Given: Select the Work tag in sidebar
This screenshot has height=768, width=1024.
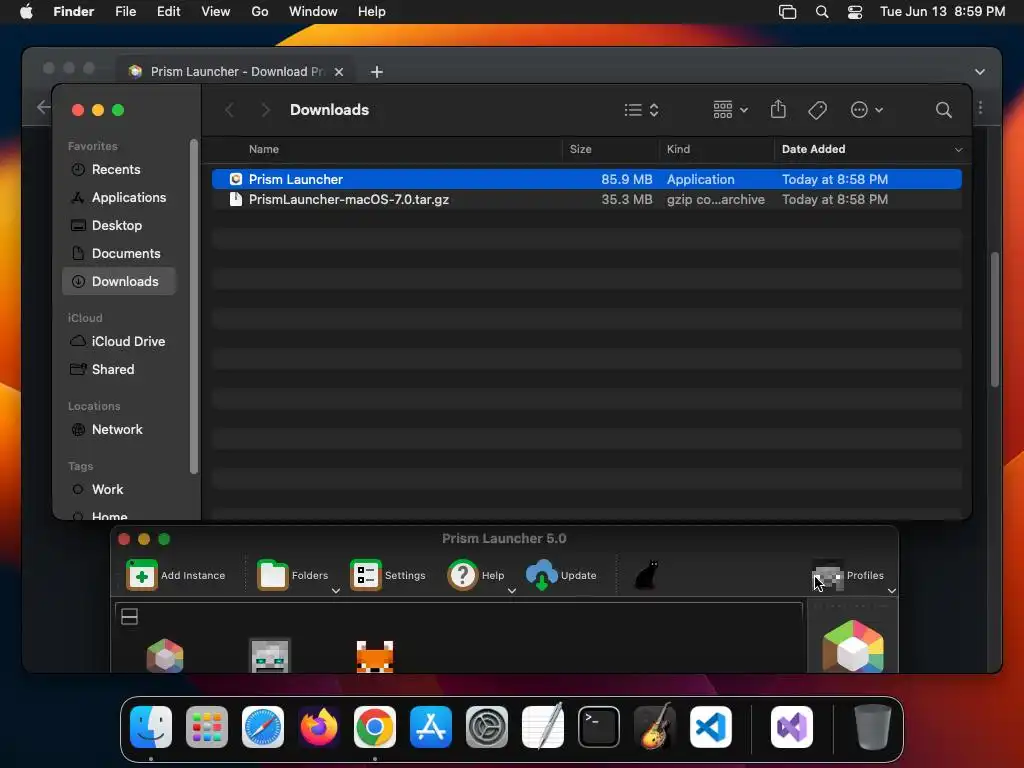Looking at the screenshot, I should [x=120, y=490].
